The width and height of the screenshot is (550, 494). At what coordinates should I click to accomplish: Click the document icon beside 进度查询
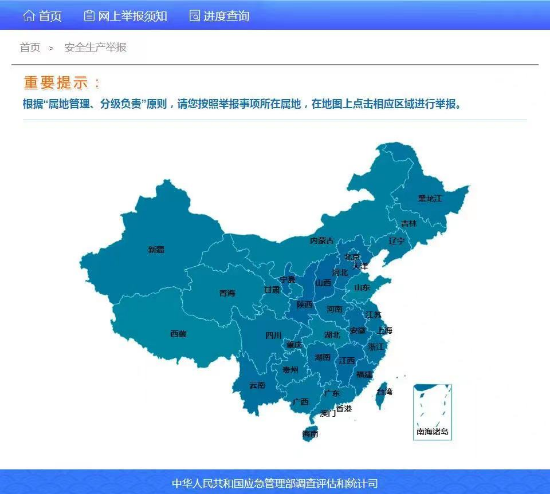point(195,16)
